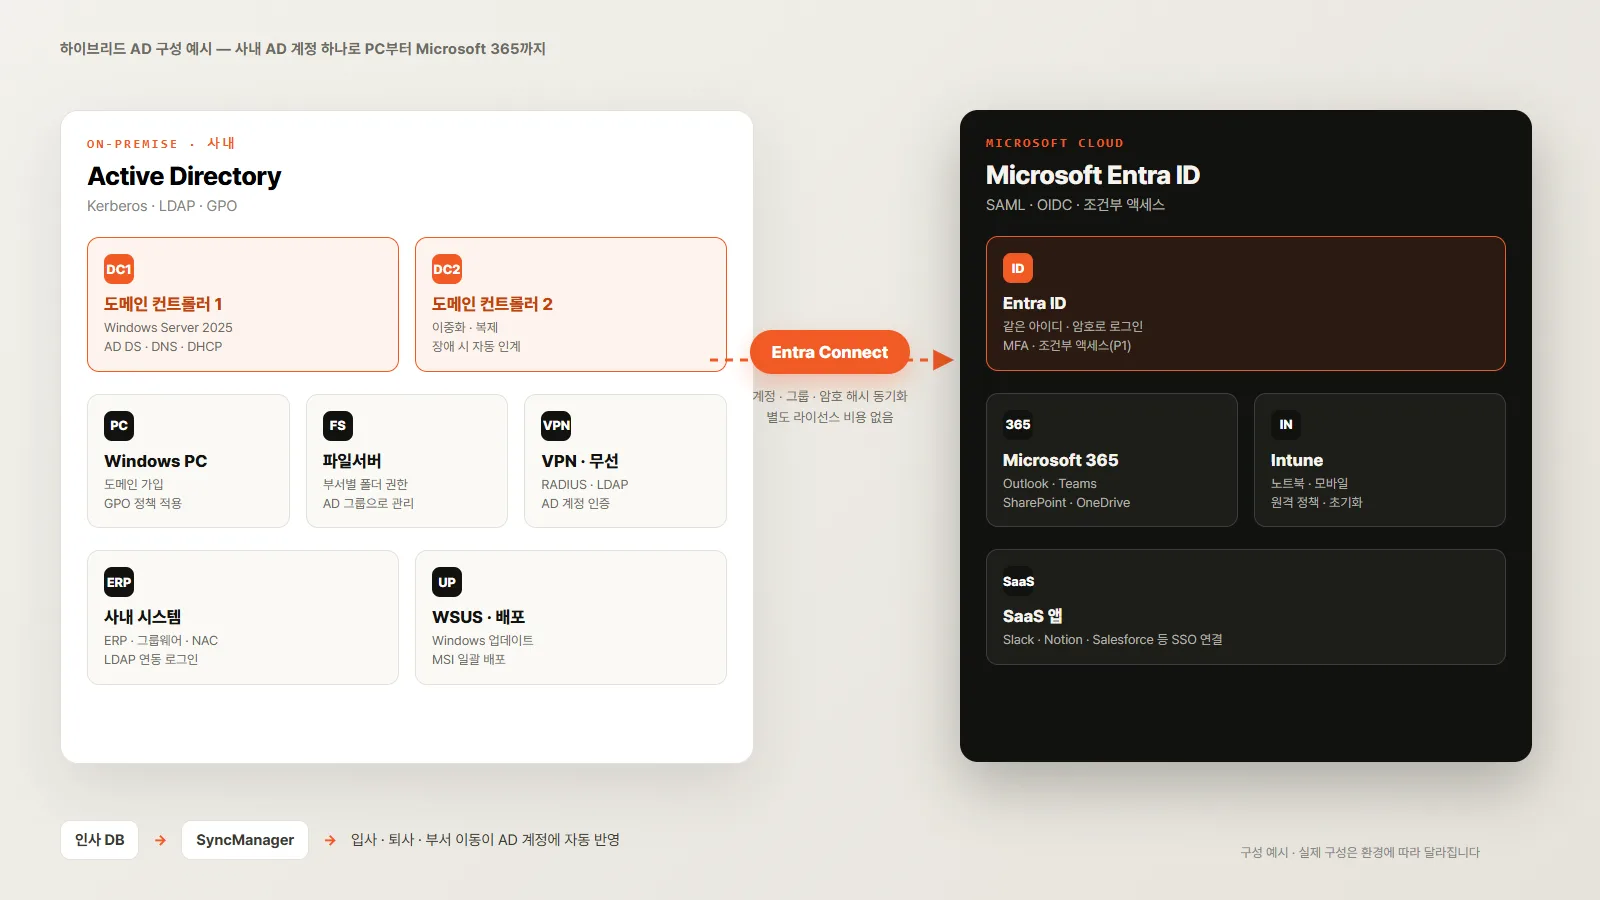The width and height of the screenshot is (1600, 900).
Task: Click the Windows PC card title
Action: [156, 461]
